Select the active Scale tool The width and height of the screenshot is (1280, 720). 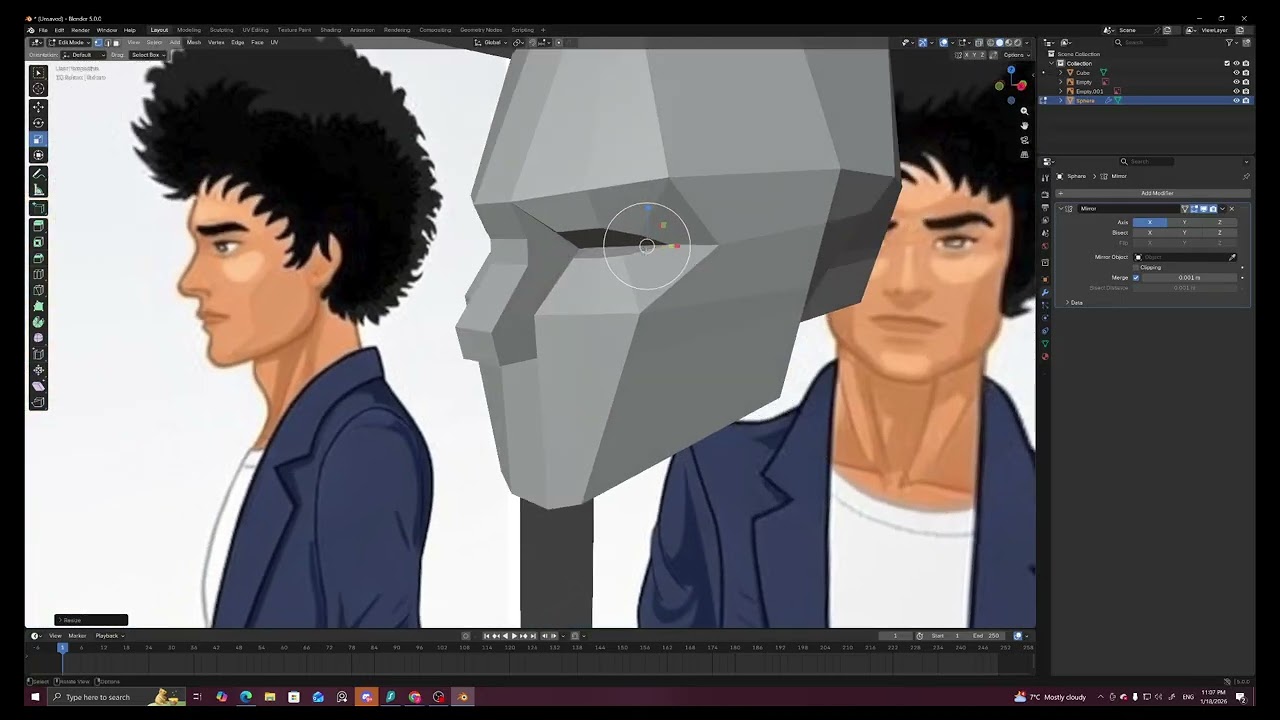pos(38,139)
